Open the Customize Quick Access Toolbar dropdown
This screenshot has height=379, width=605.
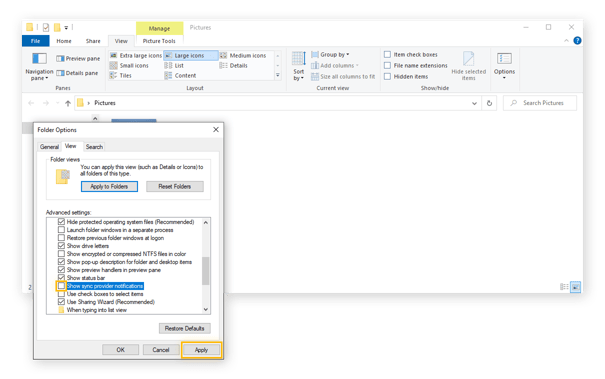[x=66, y=27]
